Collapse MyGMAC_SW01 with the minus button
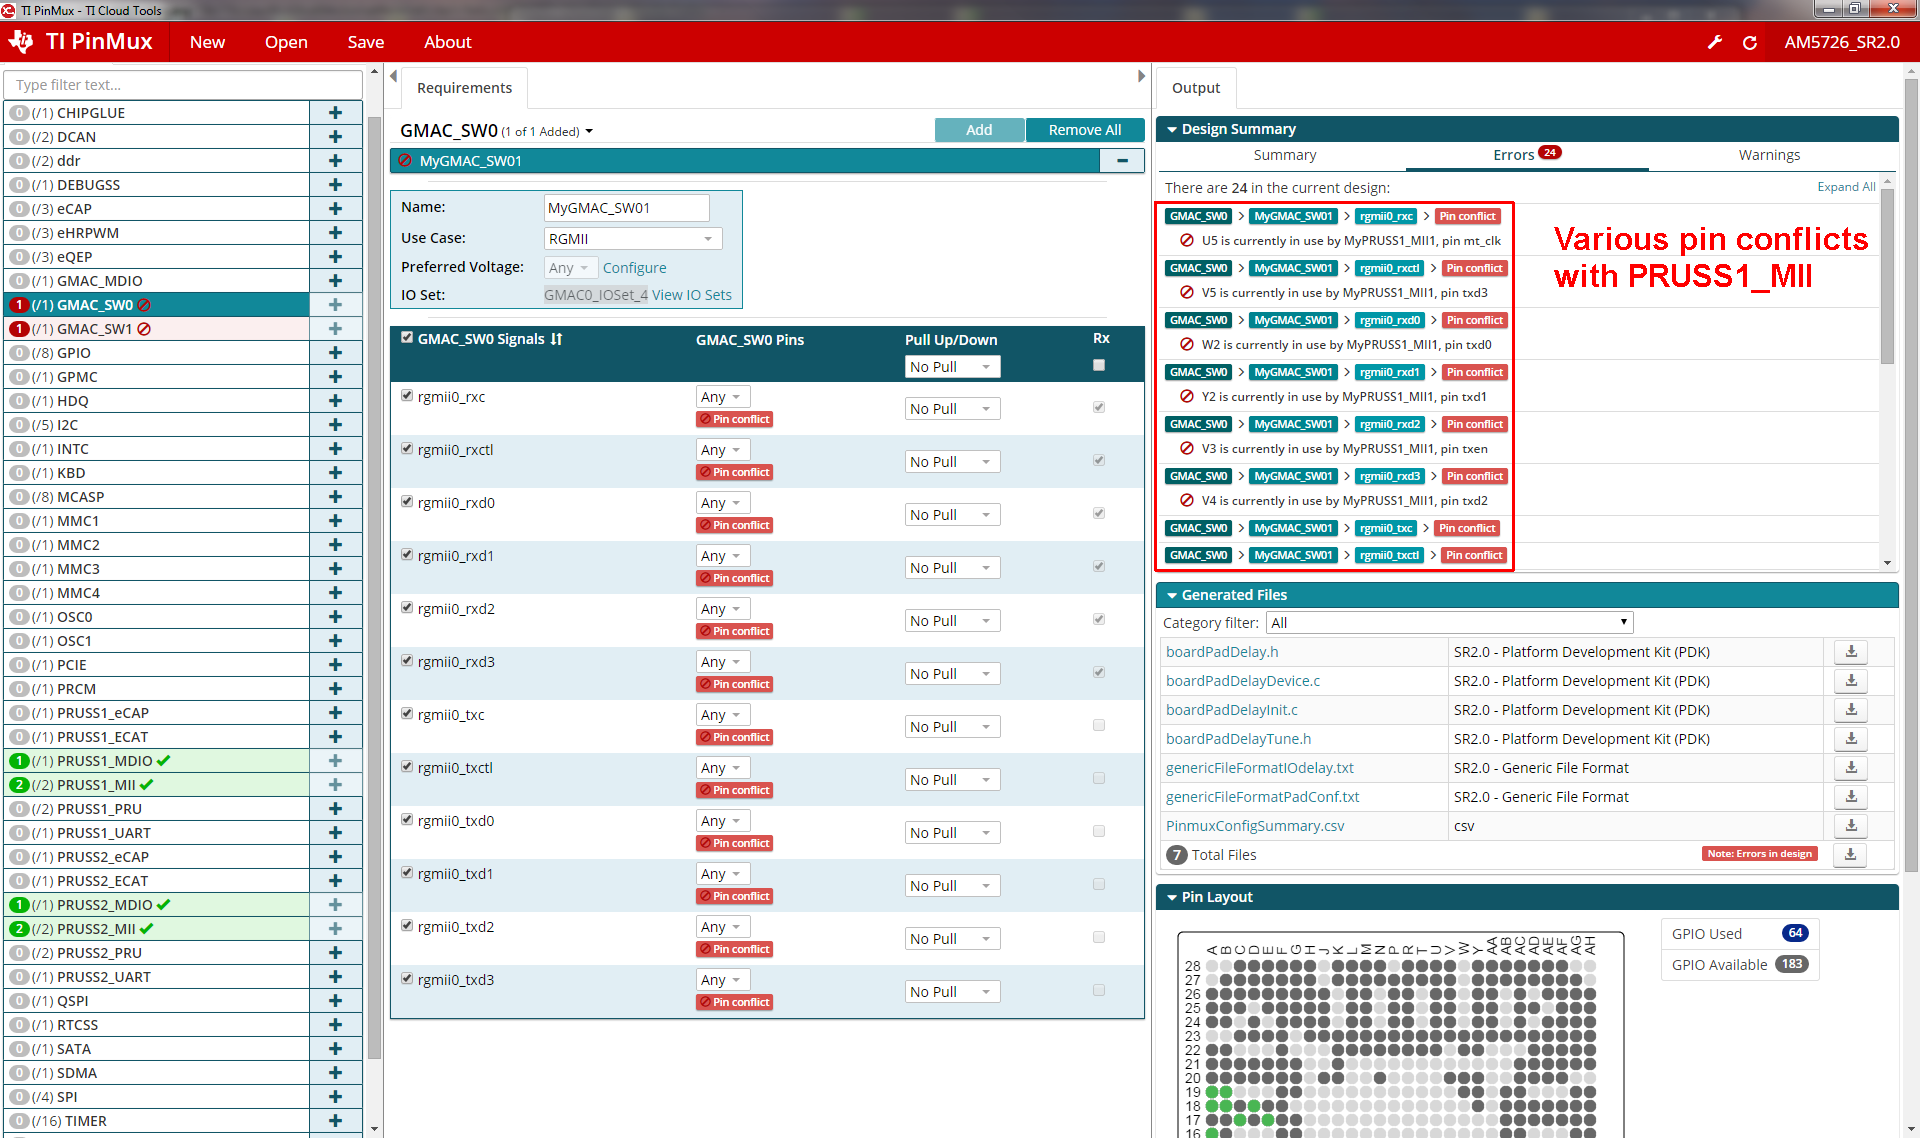1920x1138 pixels. coord(1122,161)
